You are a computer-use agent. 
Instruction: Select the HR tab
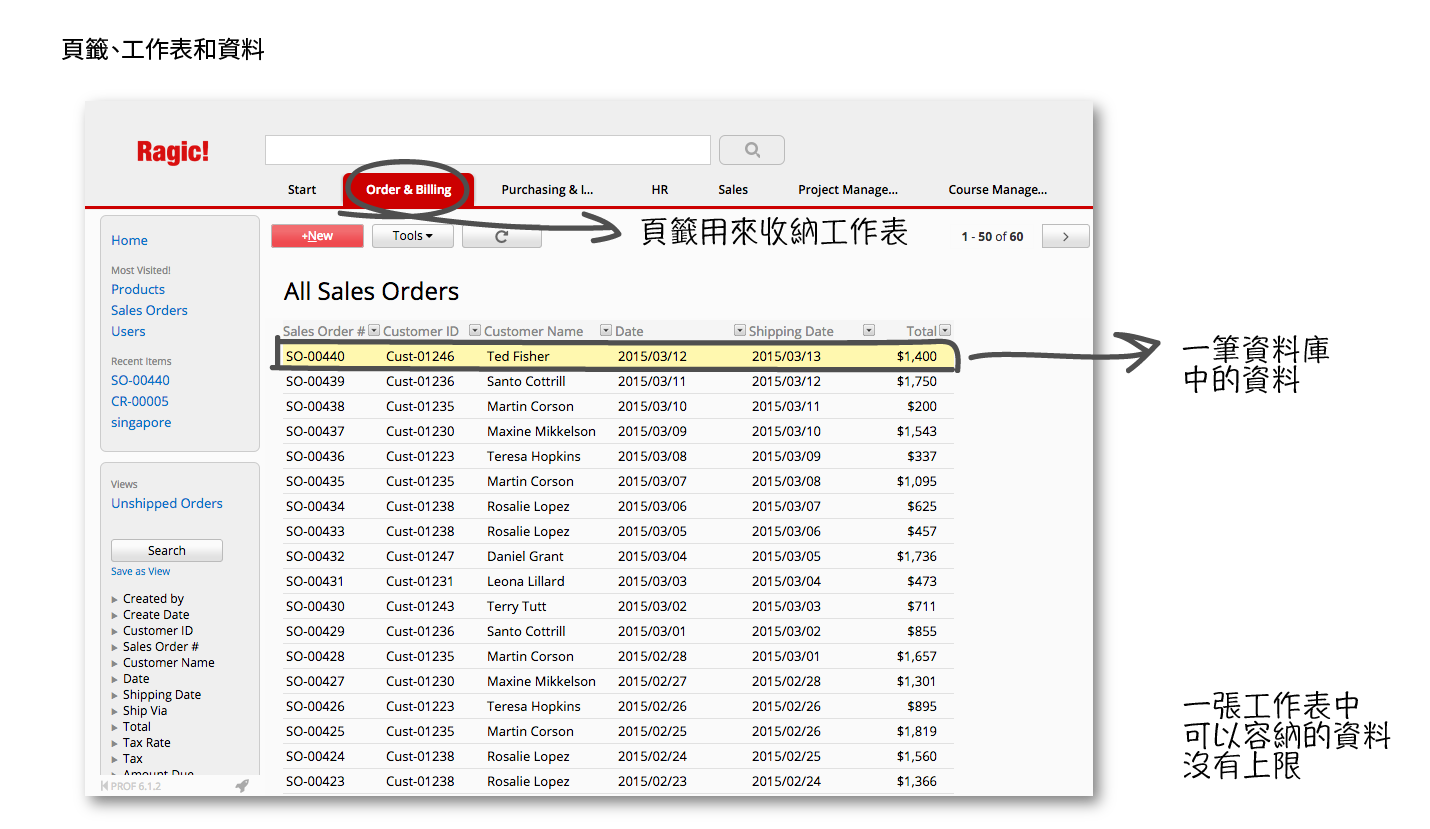(659, 190)
